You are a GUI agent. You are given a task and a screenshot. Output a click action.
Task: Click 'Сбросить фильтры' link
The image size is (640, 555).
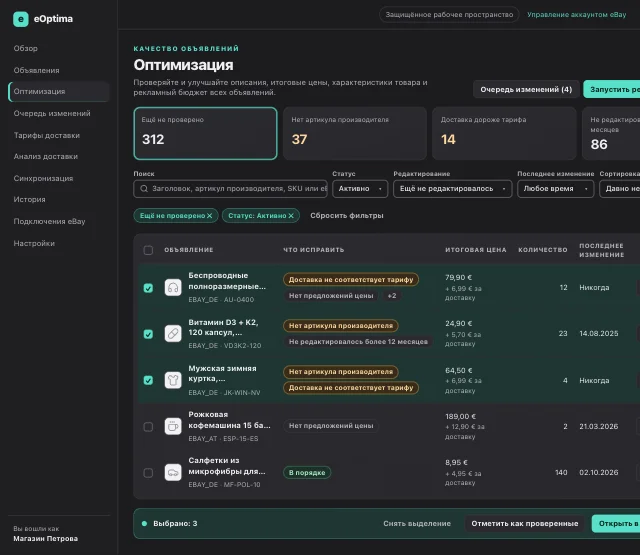tap(347, 215)
